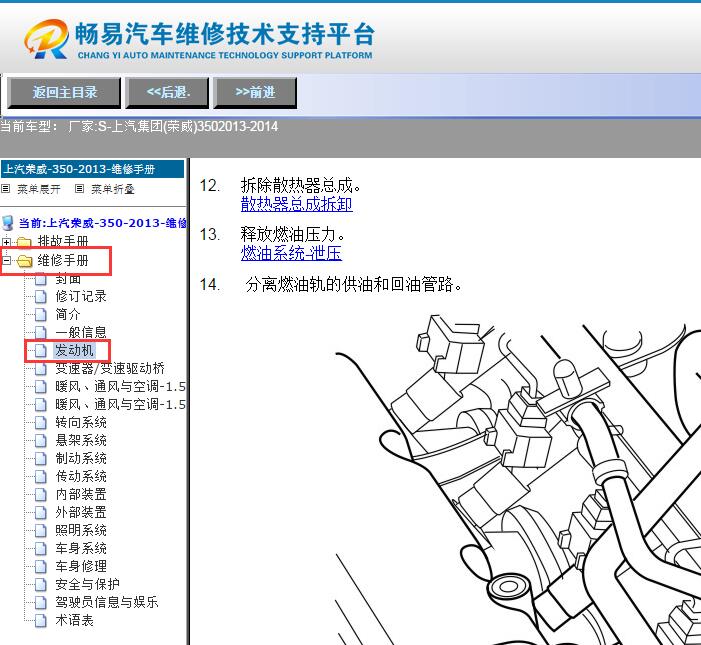Click the document icon next to 悬架系统
The image size is (701, 645).
(x=41, y=441)
